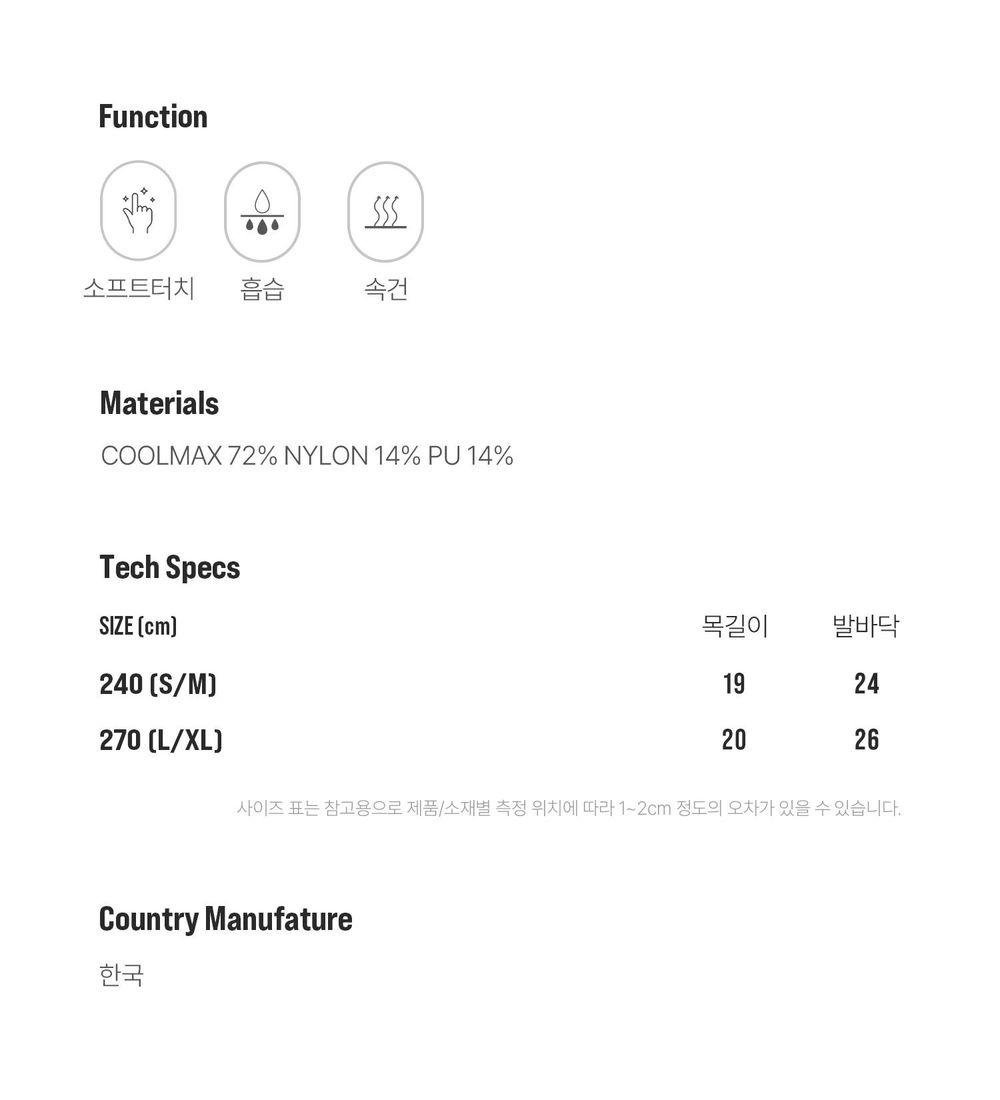Click the SIZE (cm) column header

click(x=138, y=626)
